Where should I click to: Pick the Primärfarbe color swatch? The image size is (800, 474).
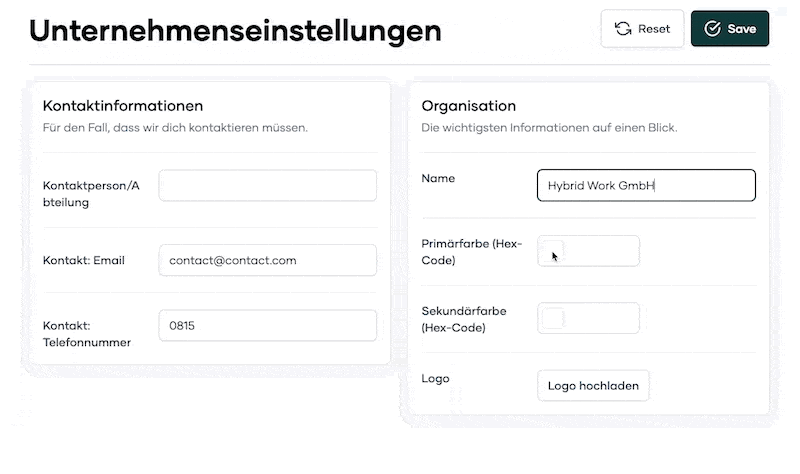(x=553, y=251)
